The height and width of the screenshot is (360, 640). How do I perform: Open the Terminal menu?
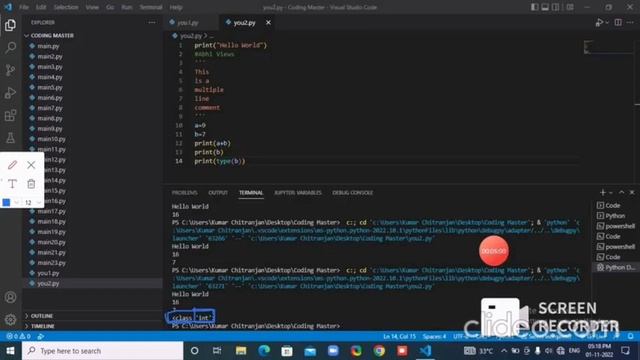coord(151,7)
